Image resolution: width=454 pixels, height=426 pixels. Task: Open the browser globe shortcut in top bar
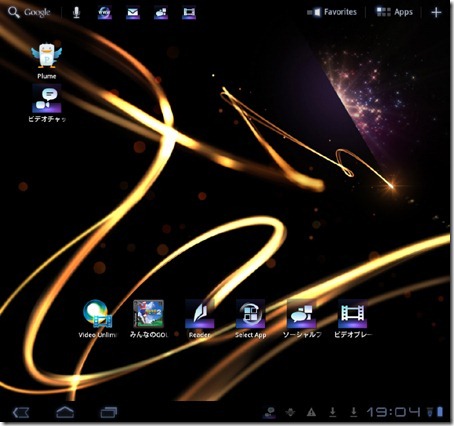[x=104, y=13]
